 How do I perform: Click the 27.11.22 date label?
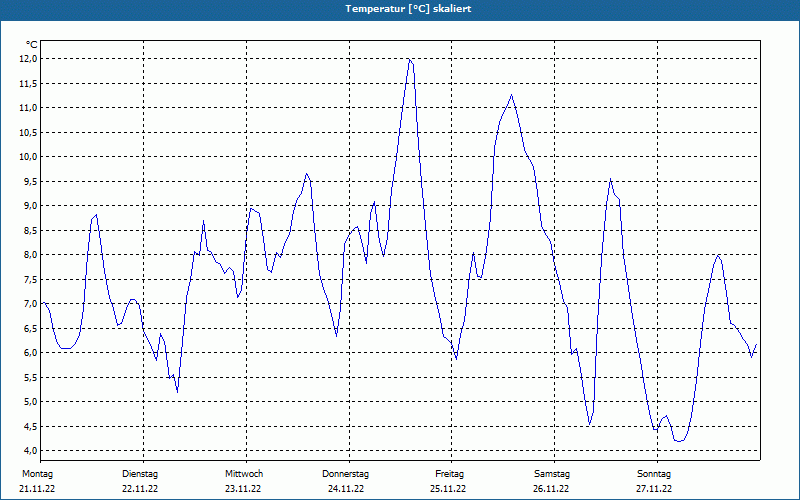(x=654, y=489)
